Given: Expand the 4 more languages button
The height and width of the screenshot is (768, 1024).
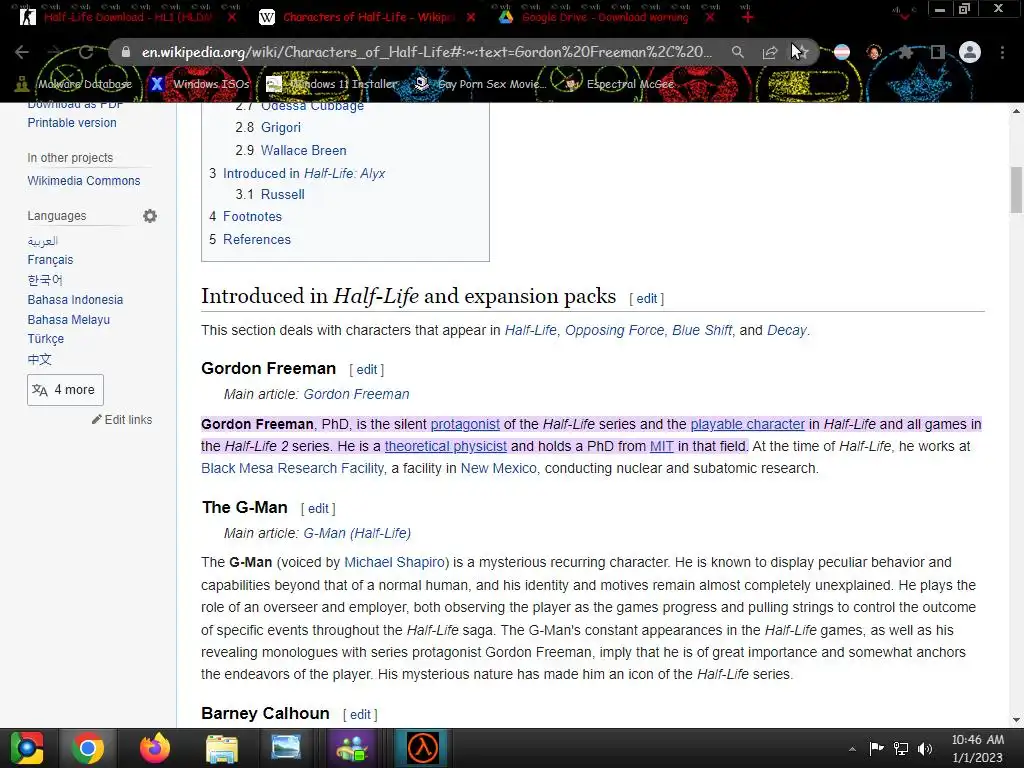Looking at the screenshot, I should point(65,390).
